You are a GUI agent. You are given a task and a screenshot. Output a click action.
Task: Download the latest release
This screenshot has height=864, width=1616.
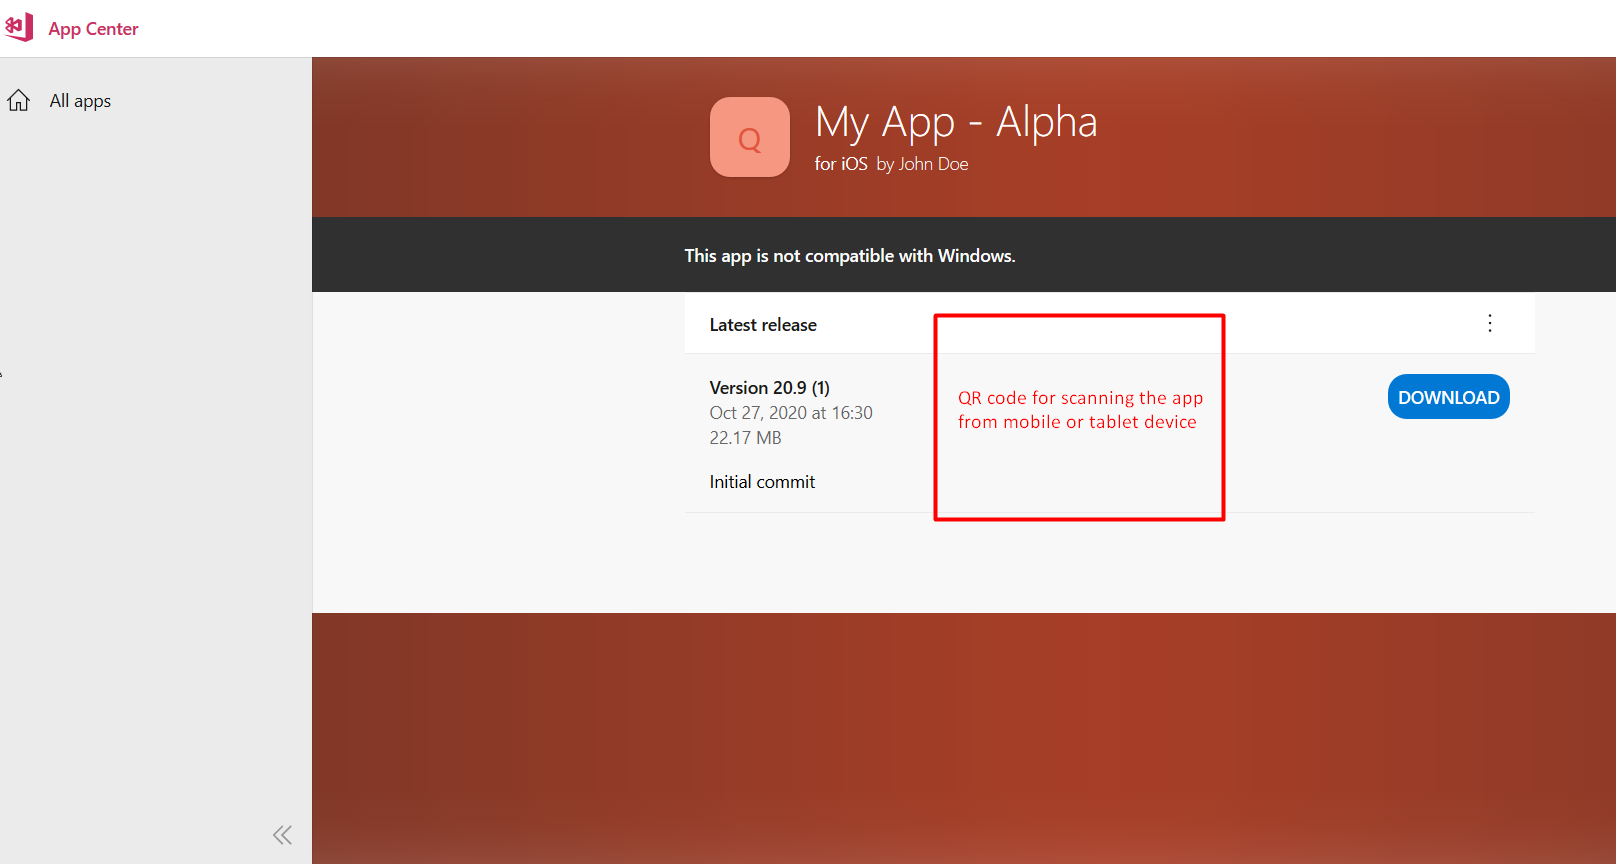[x=1449, y=397]
